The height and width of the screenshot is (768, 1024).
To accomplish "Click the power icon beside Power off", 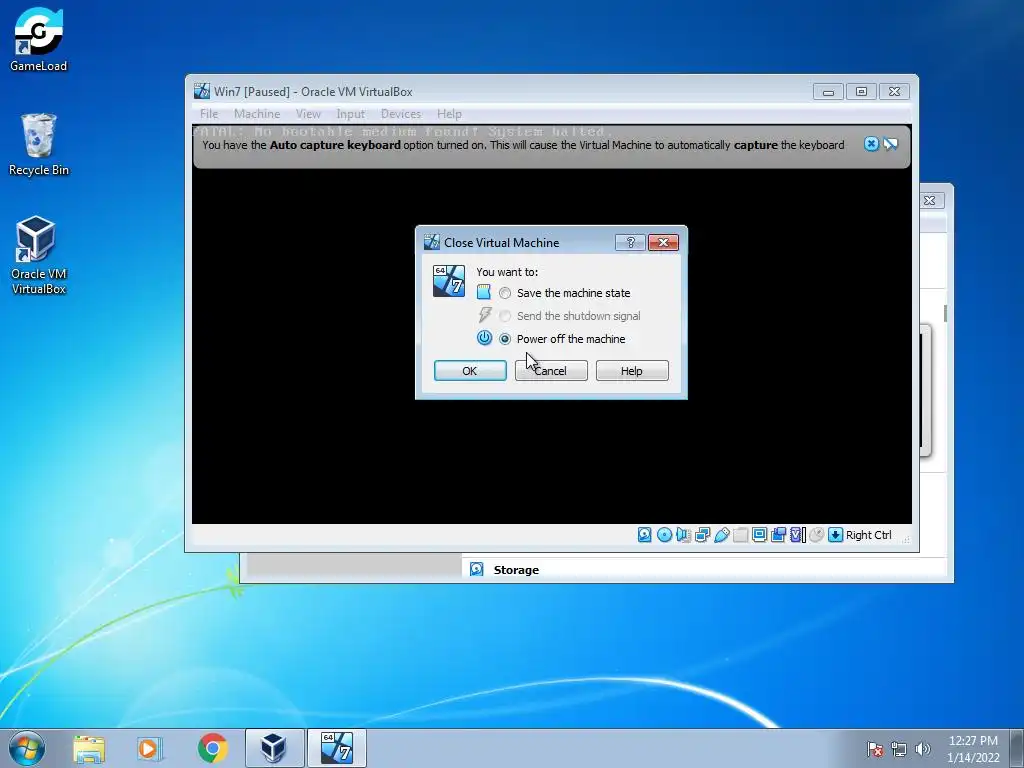I will (484, 338).
